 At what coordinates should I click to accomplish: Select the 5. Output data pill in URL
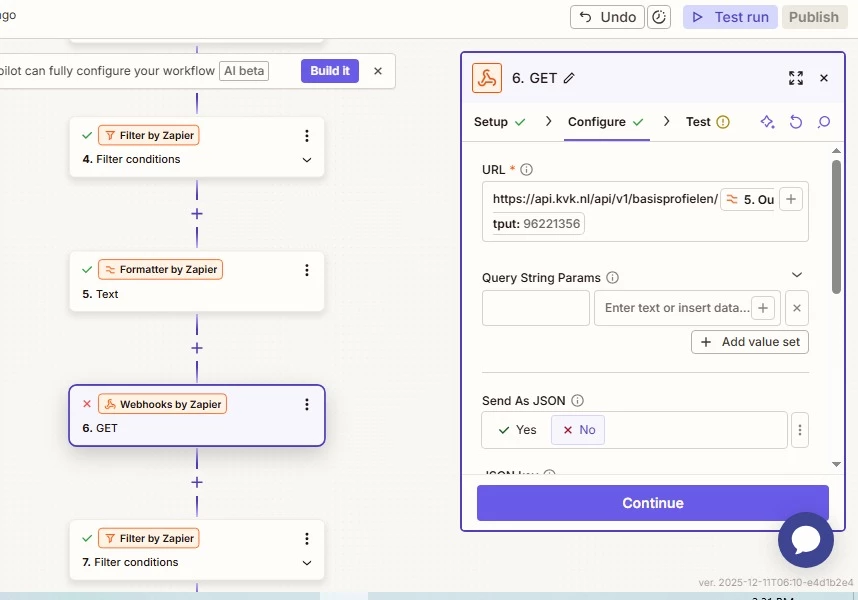pos(747,200)
